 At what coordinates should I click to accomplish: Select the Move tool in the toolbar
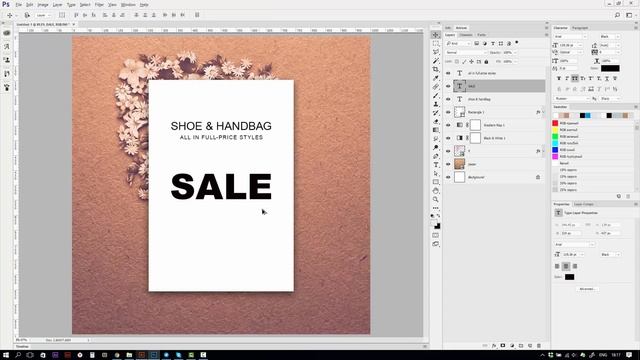coord(436,35)
